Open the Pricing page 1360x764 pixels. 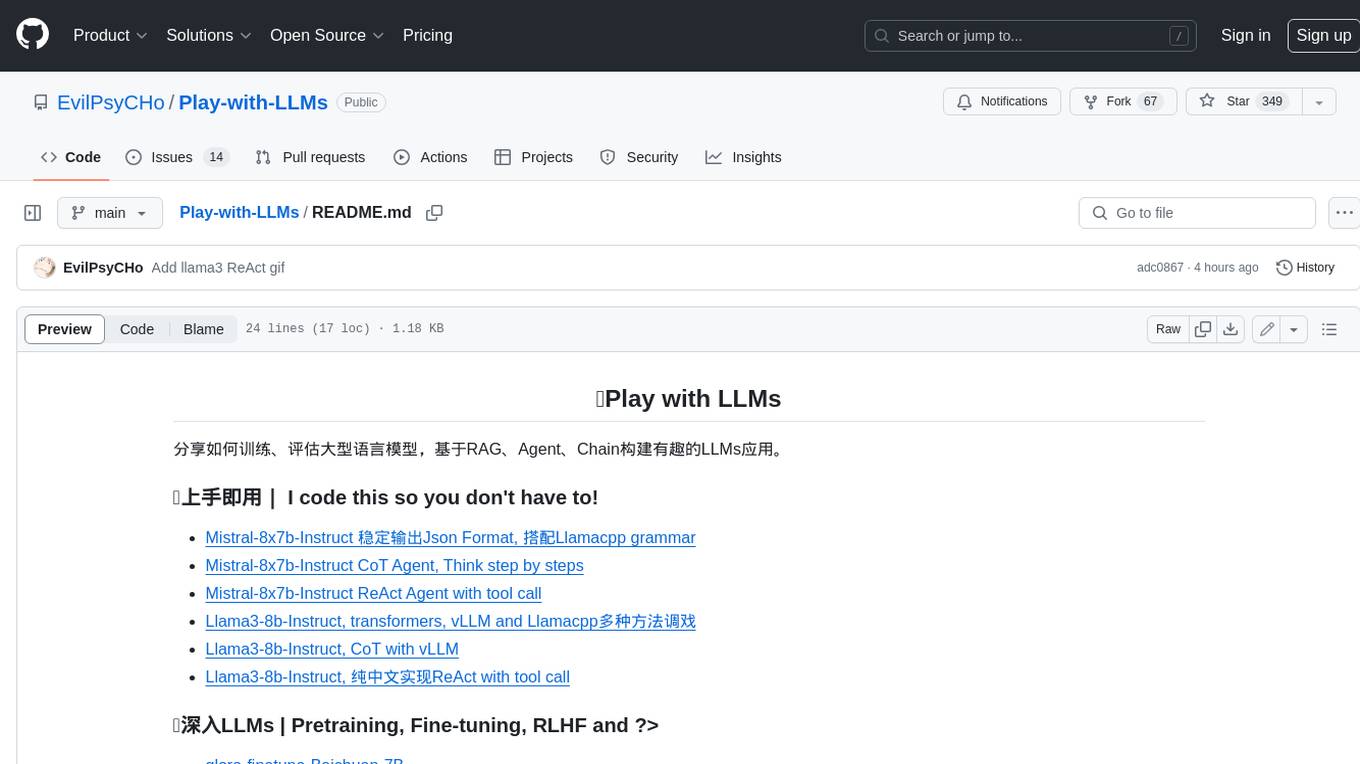tap(427, 35)
